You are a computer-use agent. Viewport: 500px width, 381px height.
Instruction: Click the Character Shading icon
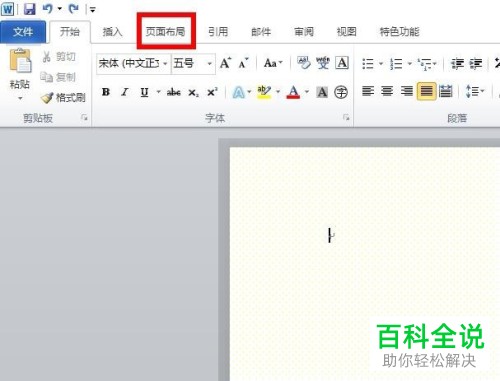322,92
